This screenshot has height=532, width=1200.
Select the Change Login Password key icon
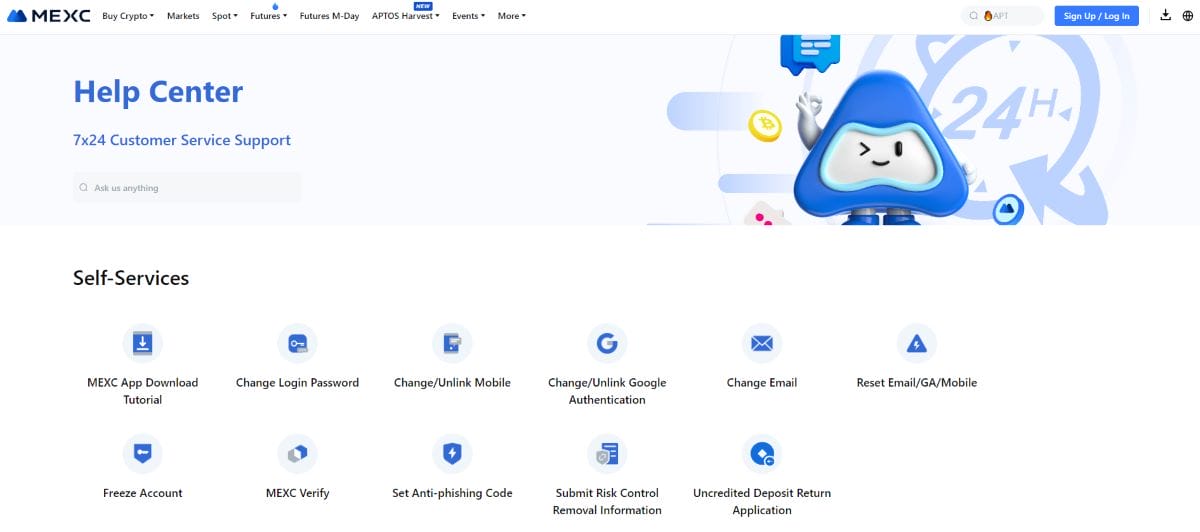coord(297,344)
